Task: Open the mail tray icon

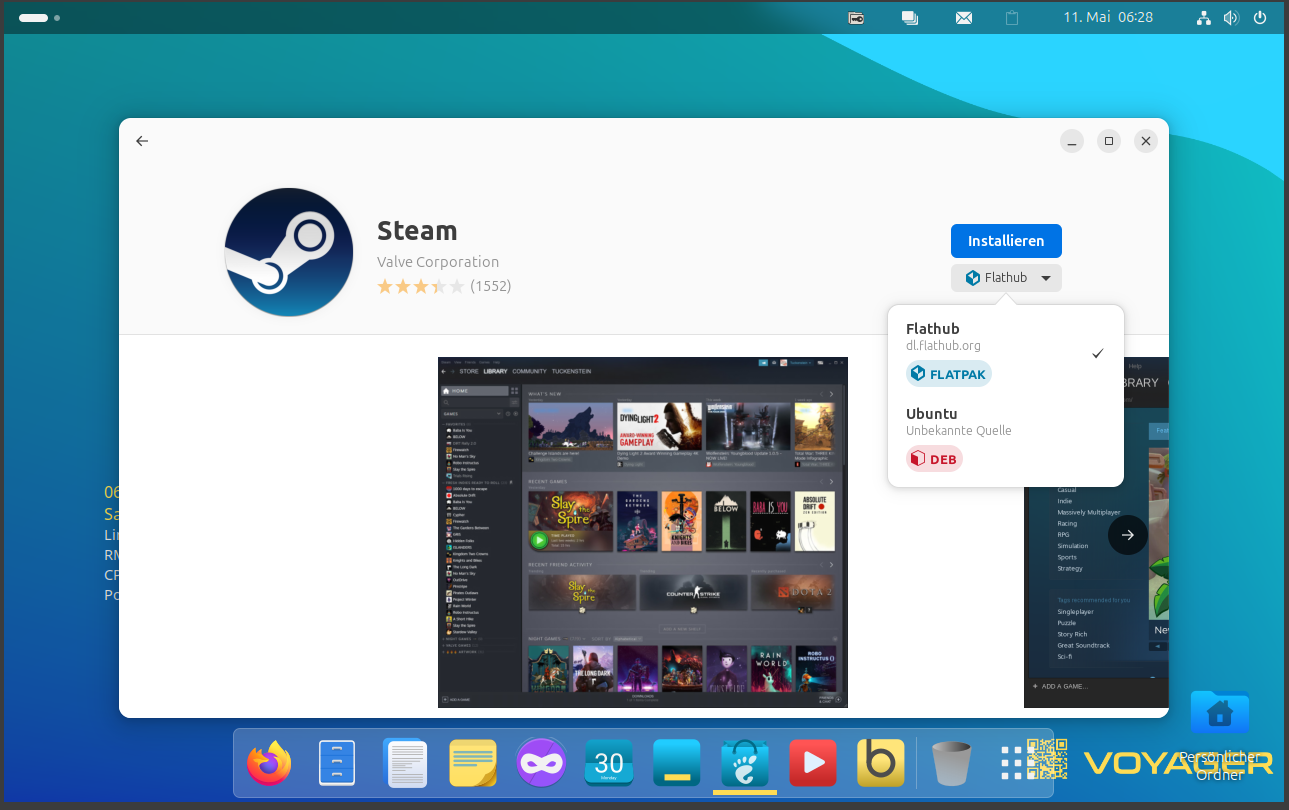Action: pos(964,18)
